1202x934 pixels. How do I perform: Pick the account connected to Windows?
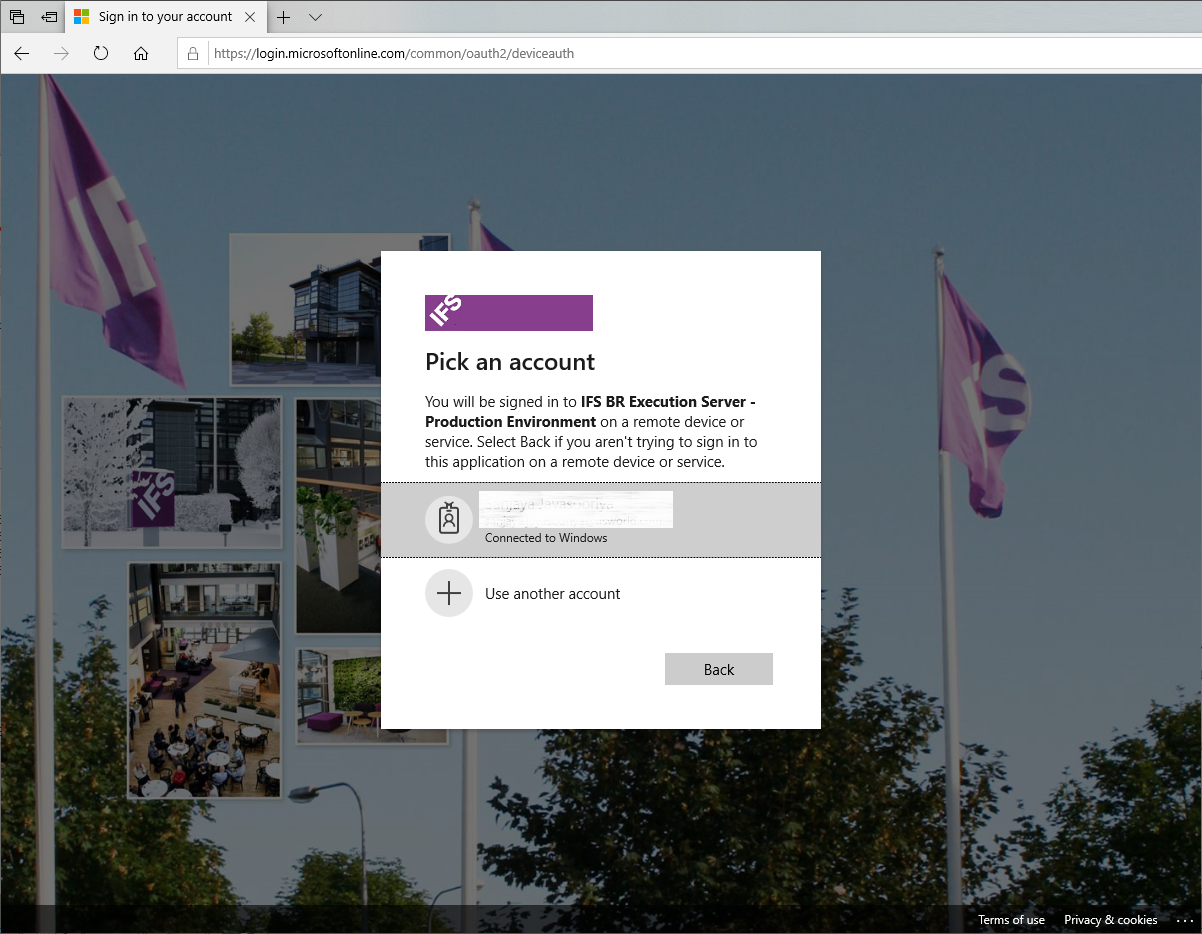(x=600, y=520)
